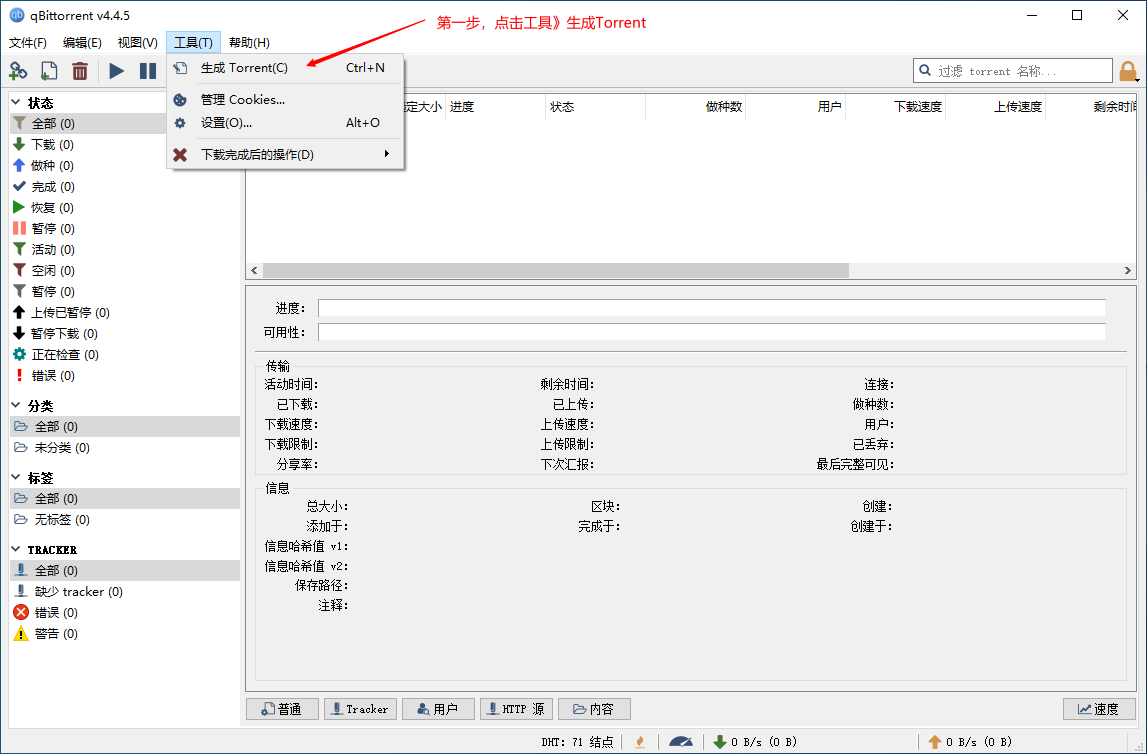Collapse the 分类 section in sidebar
Viewport: 1147px width, 754px height.
[17, 405]
